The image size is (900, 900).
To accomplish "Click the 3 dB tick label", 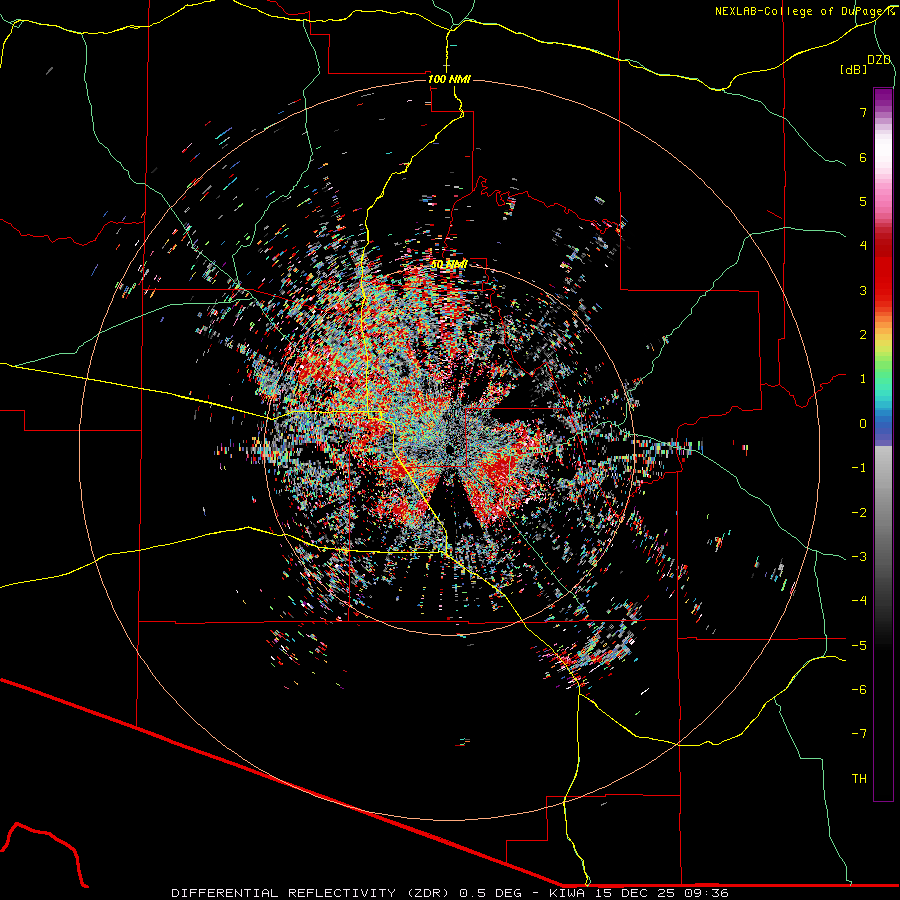I will (x=863, y=290).
